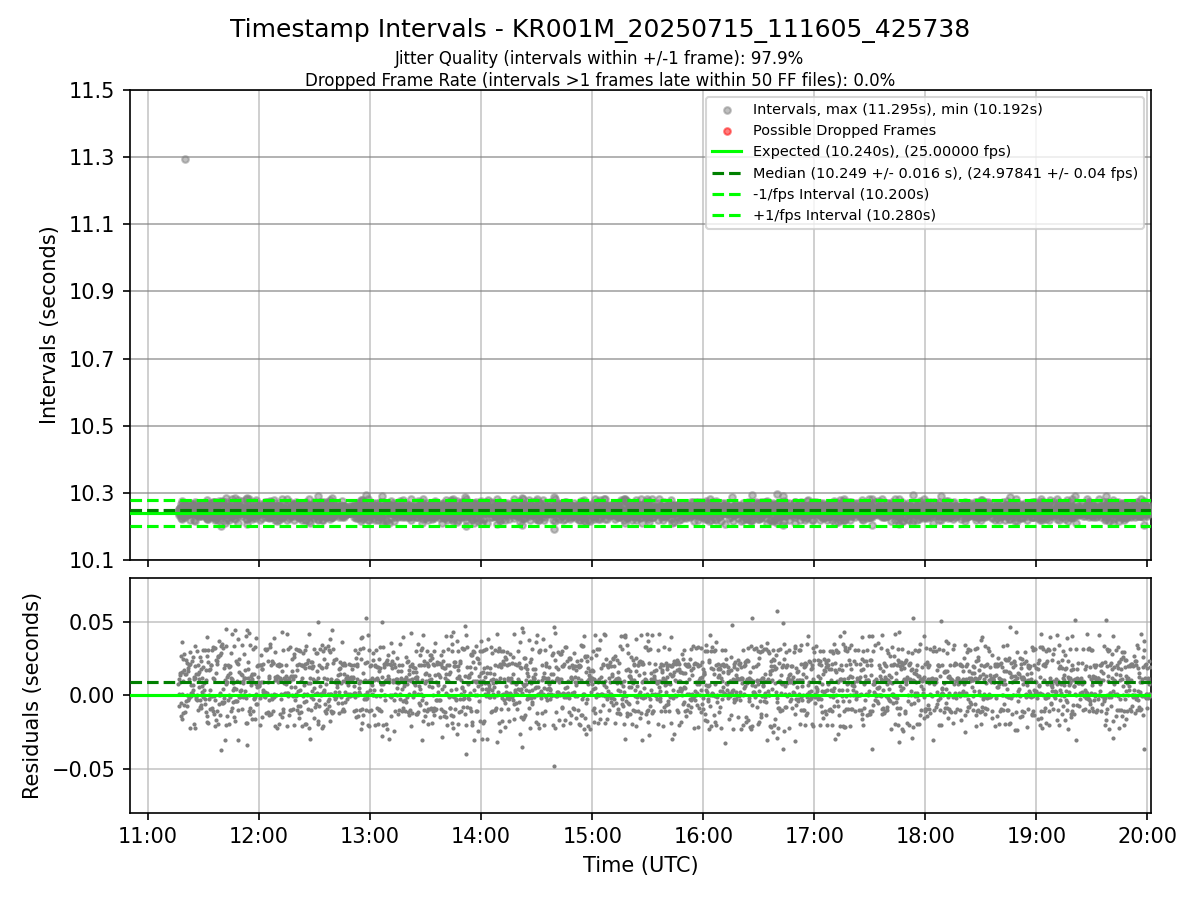Image resolution: width=1200 pixels, height=900 pixels.
Task: Select legend entry starting with 'Median (10.249'
Action: click(945, 173)
